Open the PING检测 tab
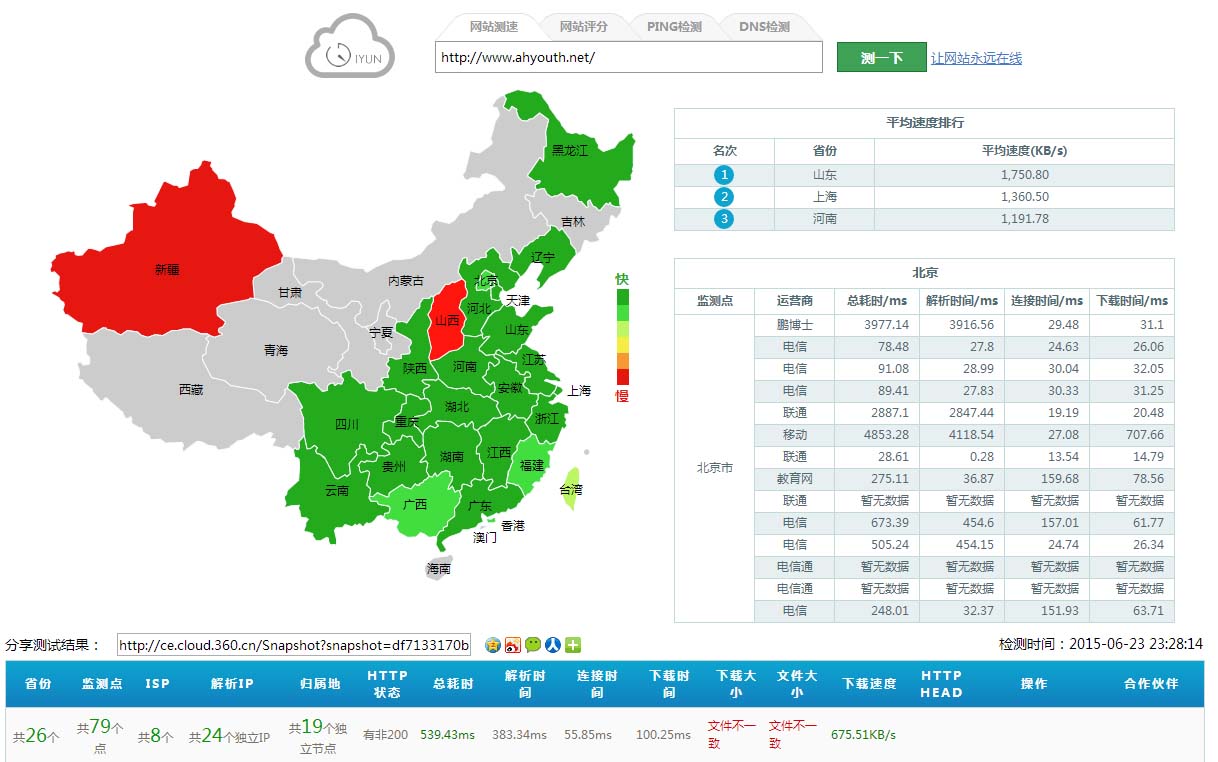 click(673, 27)
